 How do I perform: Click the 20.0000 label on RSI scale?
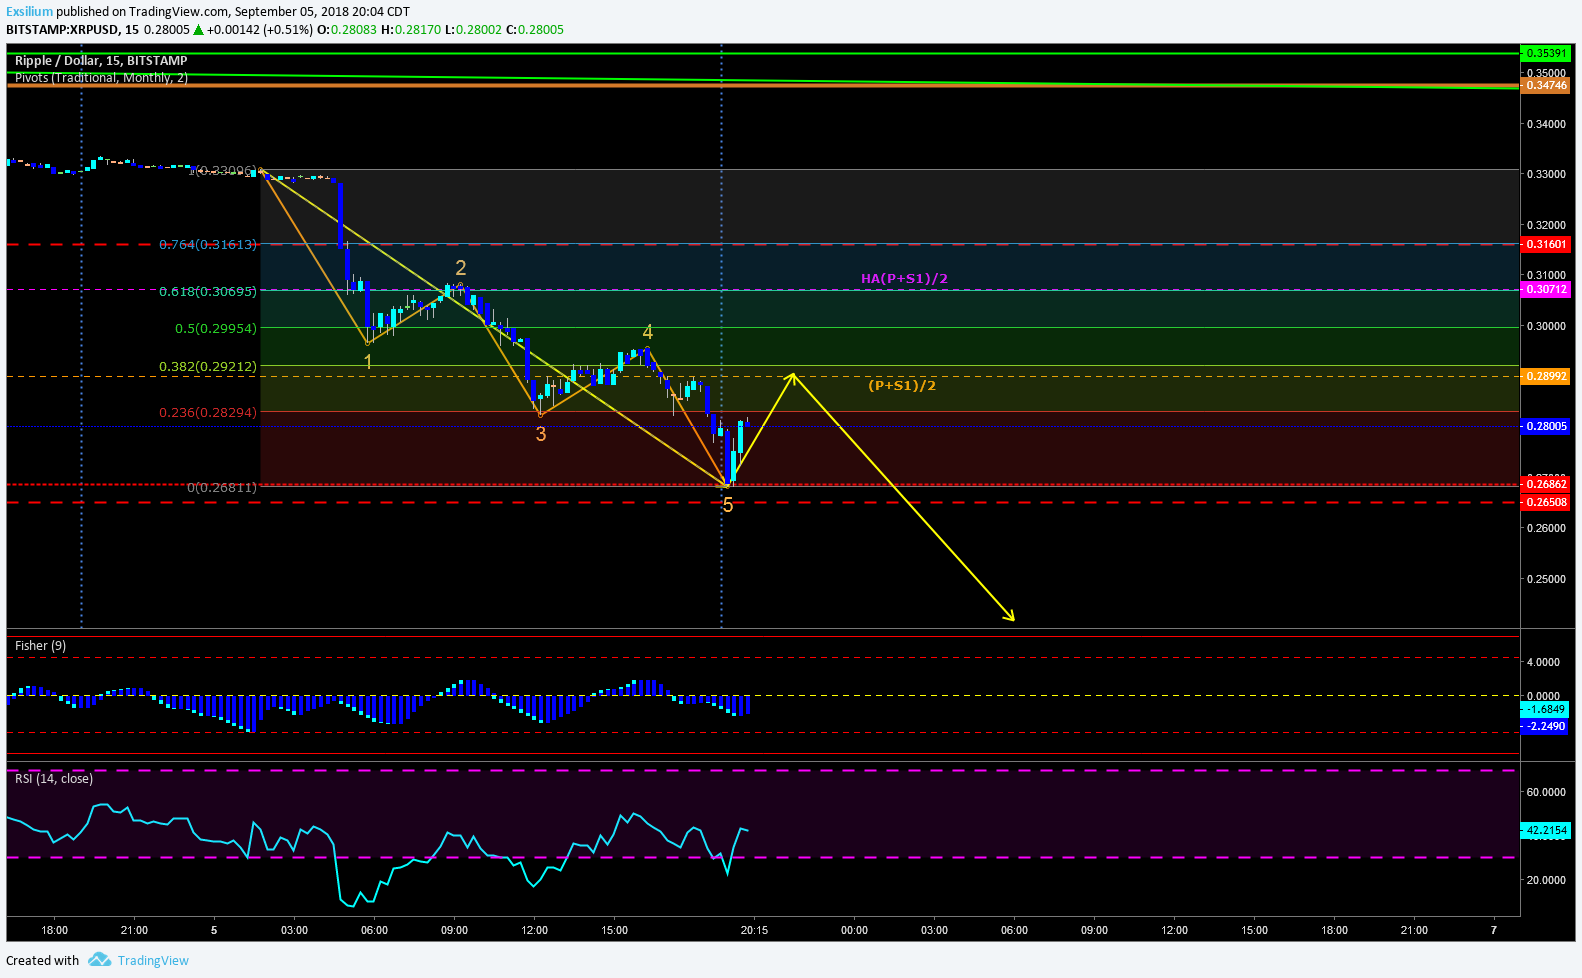click(1545, 880)
